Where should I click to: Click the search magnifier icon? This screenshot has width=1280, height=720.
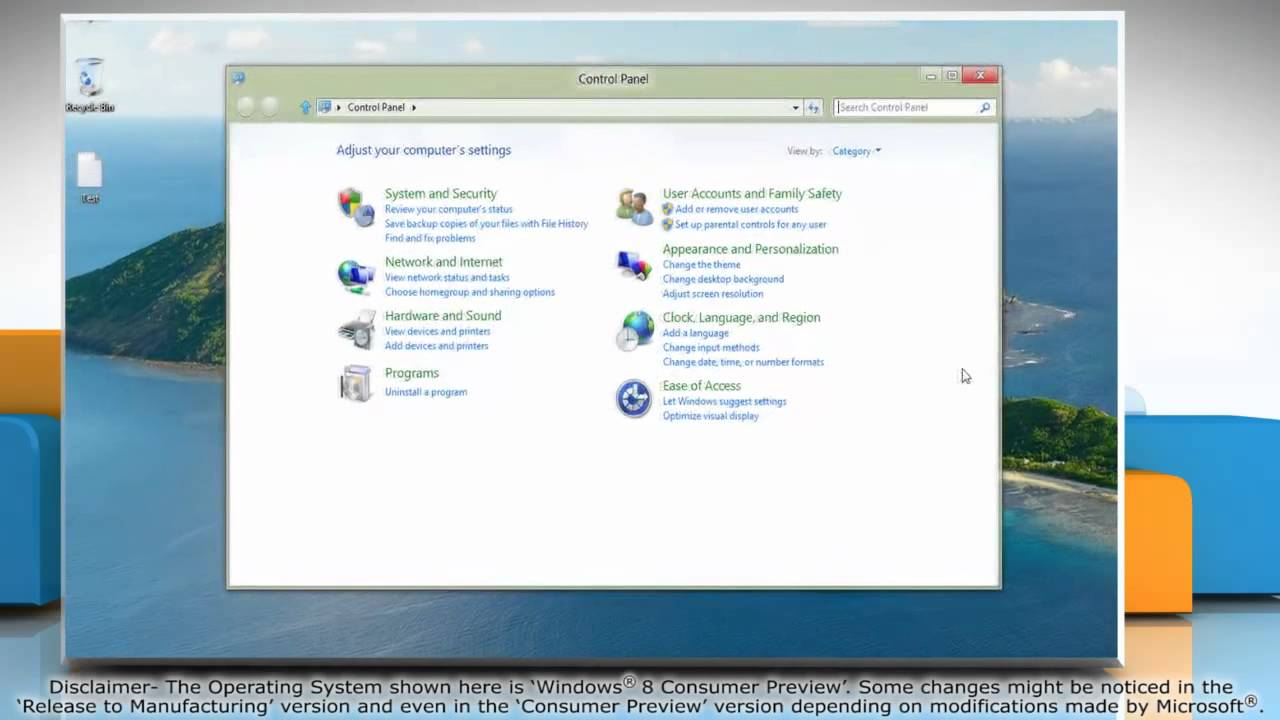point(985,107)
